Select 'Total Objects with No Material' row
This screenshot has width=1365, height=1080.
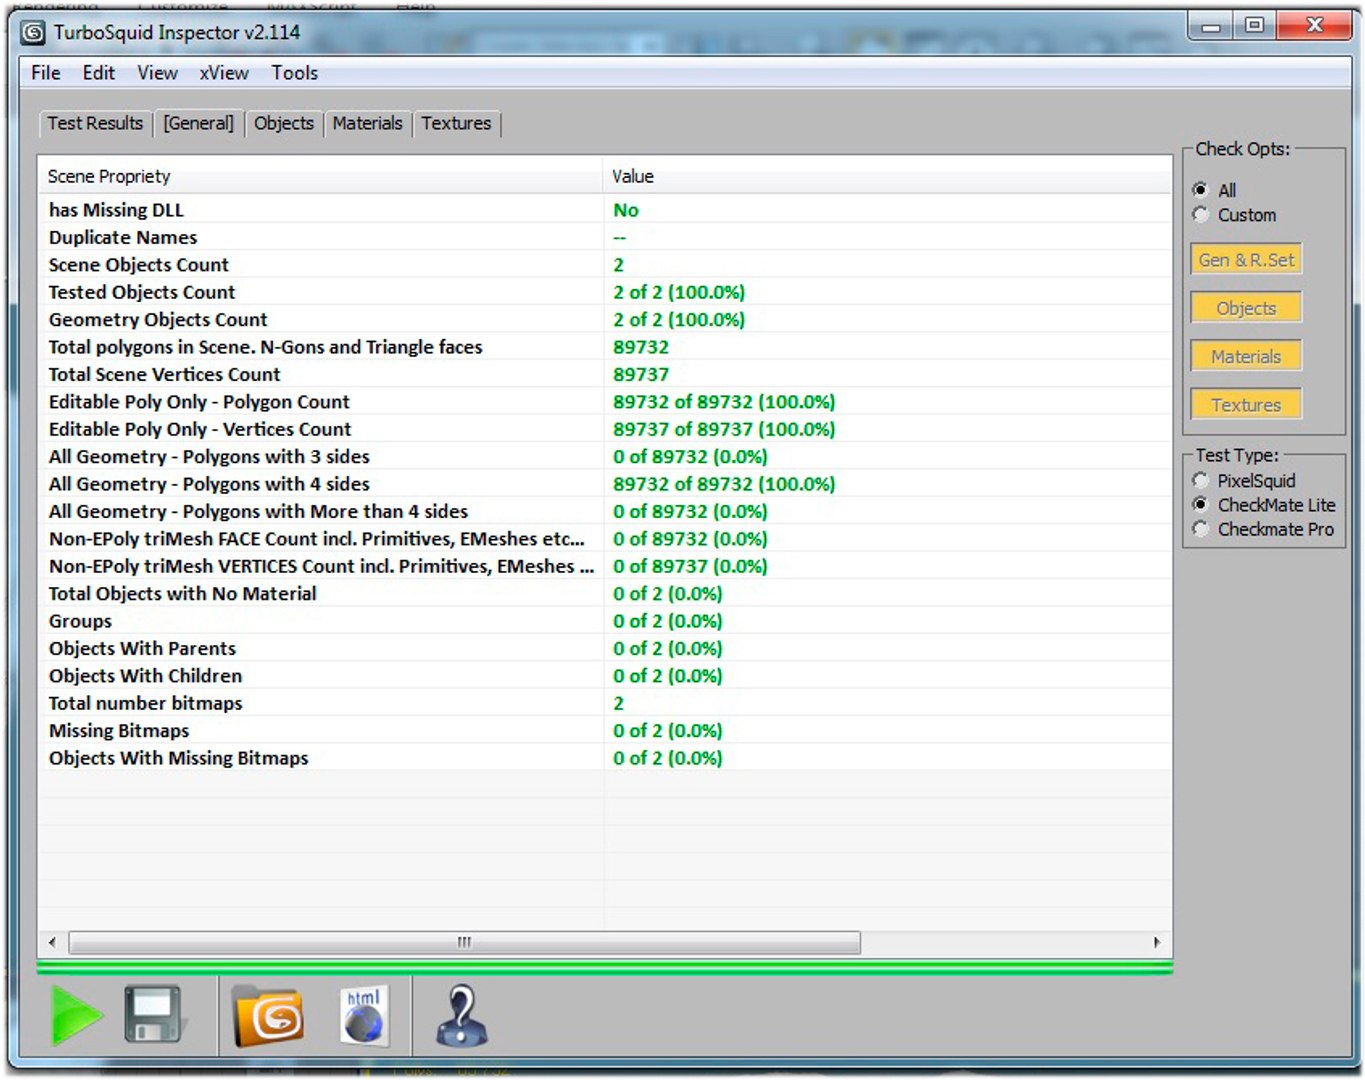[x=605, y=594]
